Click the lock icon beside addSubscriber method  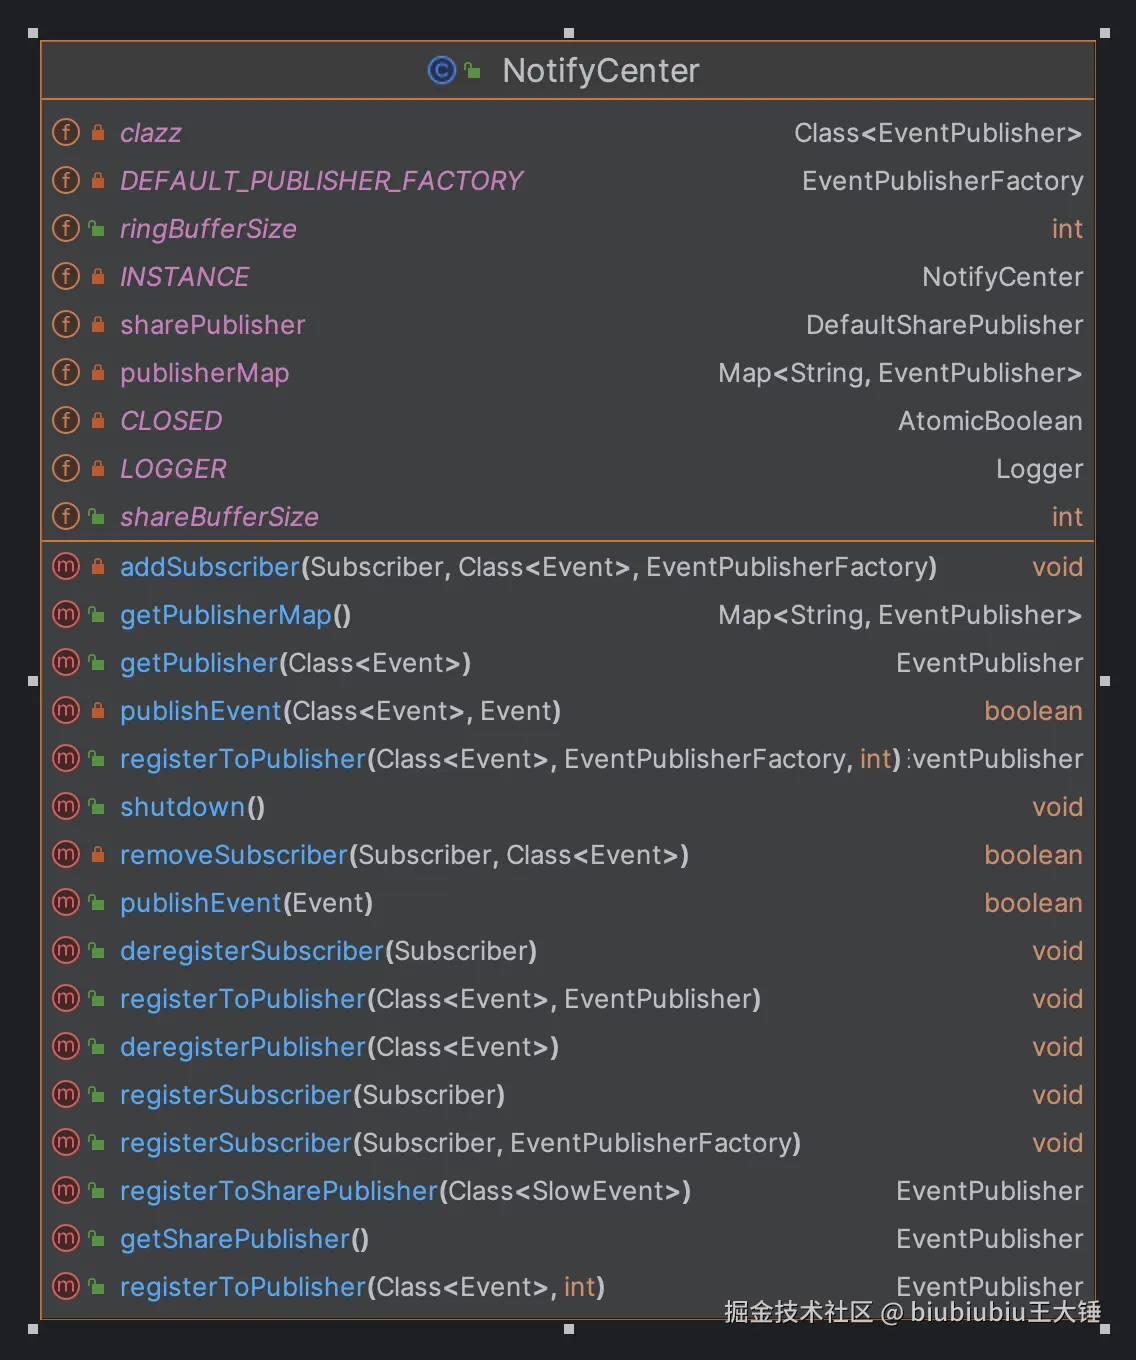point(98,567)
